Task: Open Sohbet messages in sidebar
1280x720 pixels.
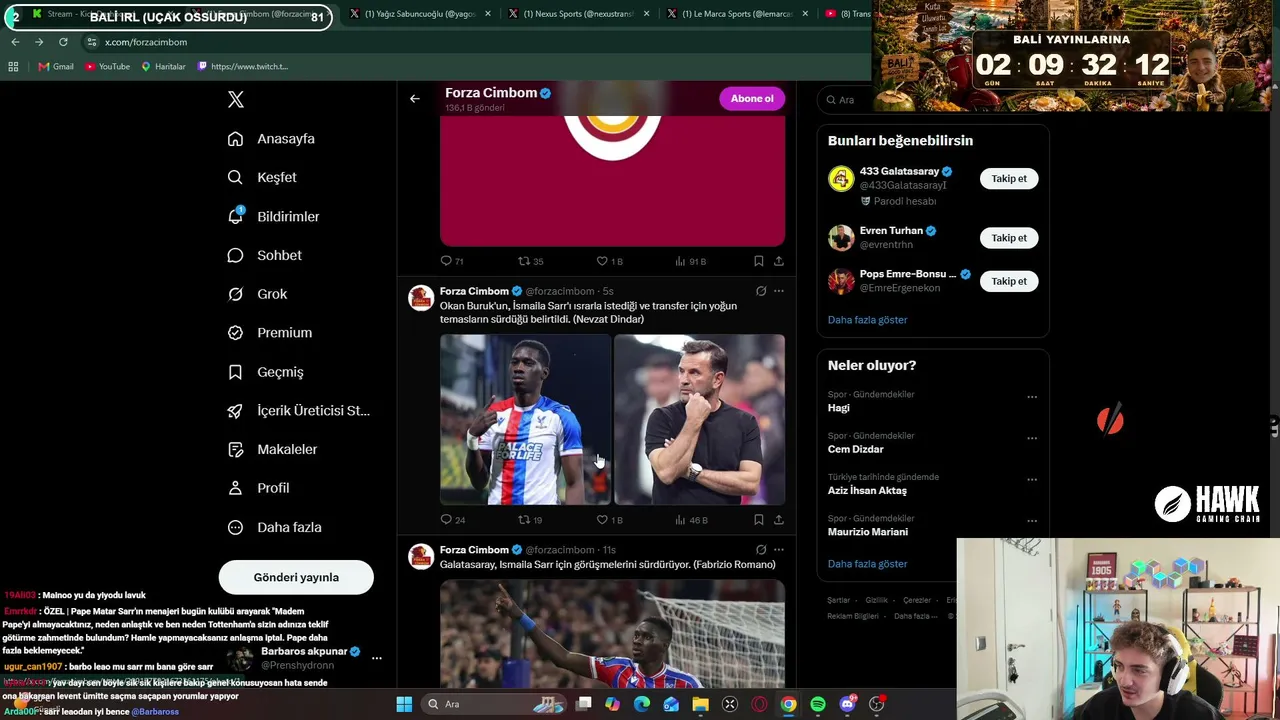Action: (264, 255)
